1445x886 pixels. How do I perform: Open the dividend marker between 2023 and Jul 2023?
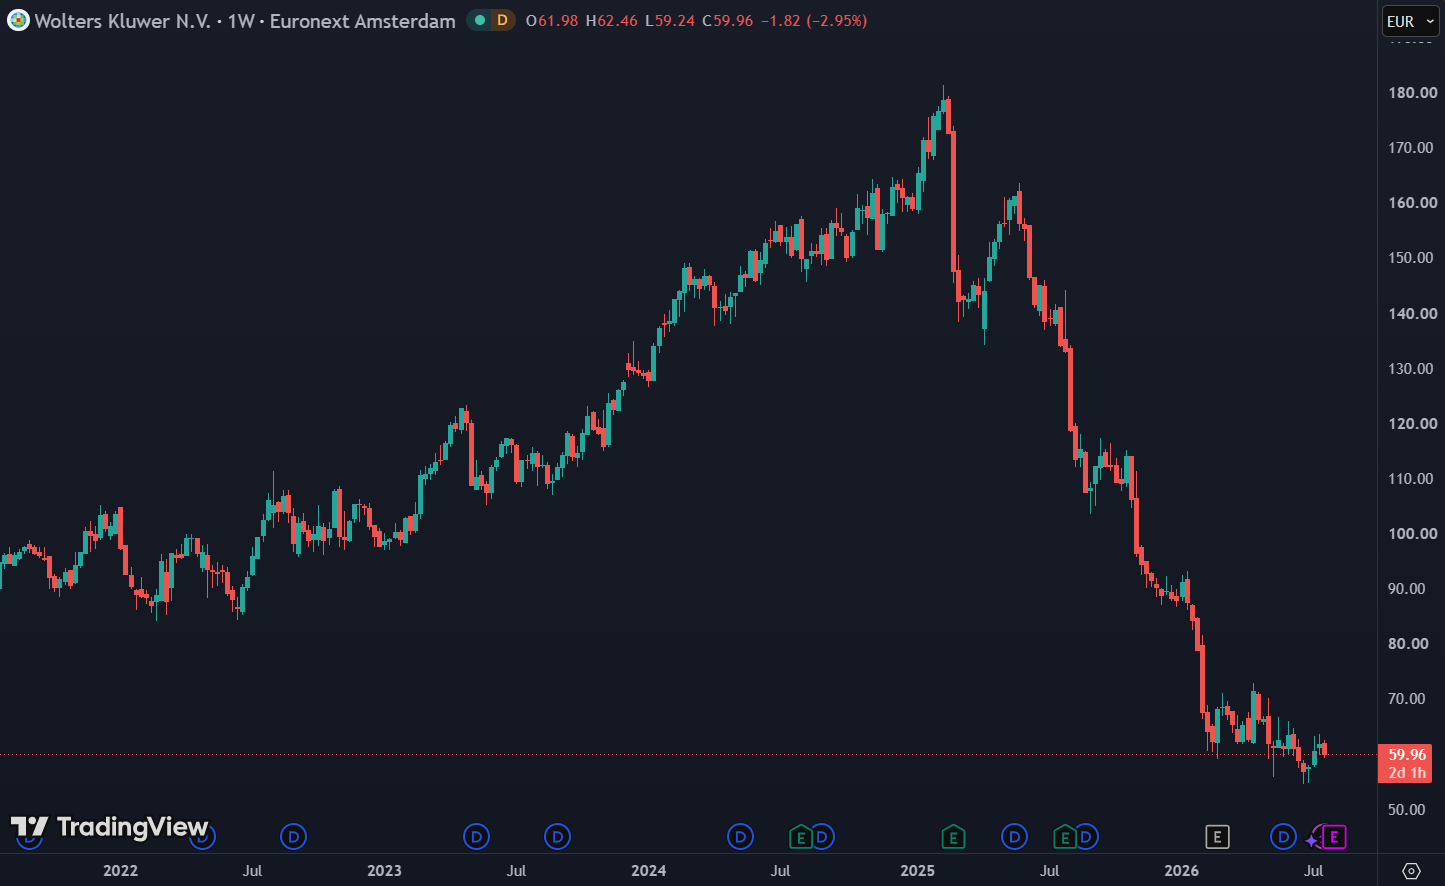[477, 836]
